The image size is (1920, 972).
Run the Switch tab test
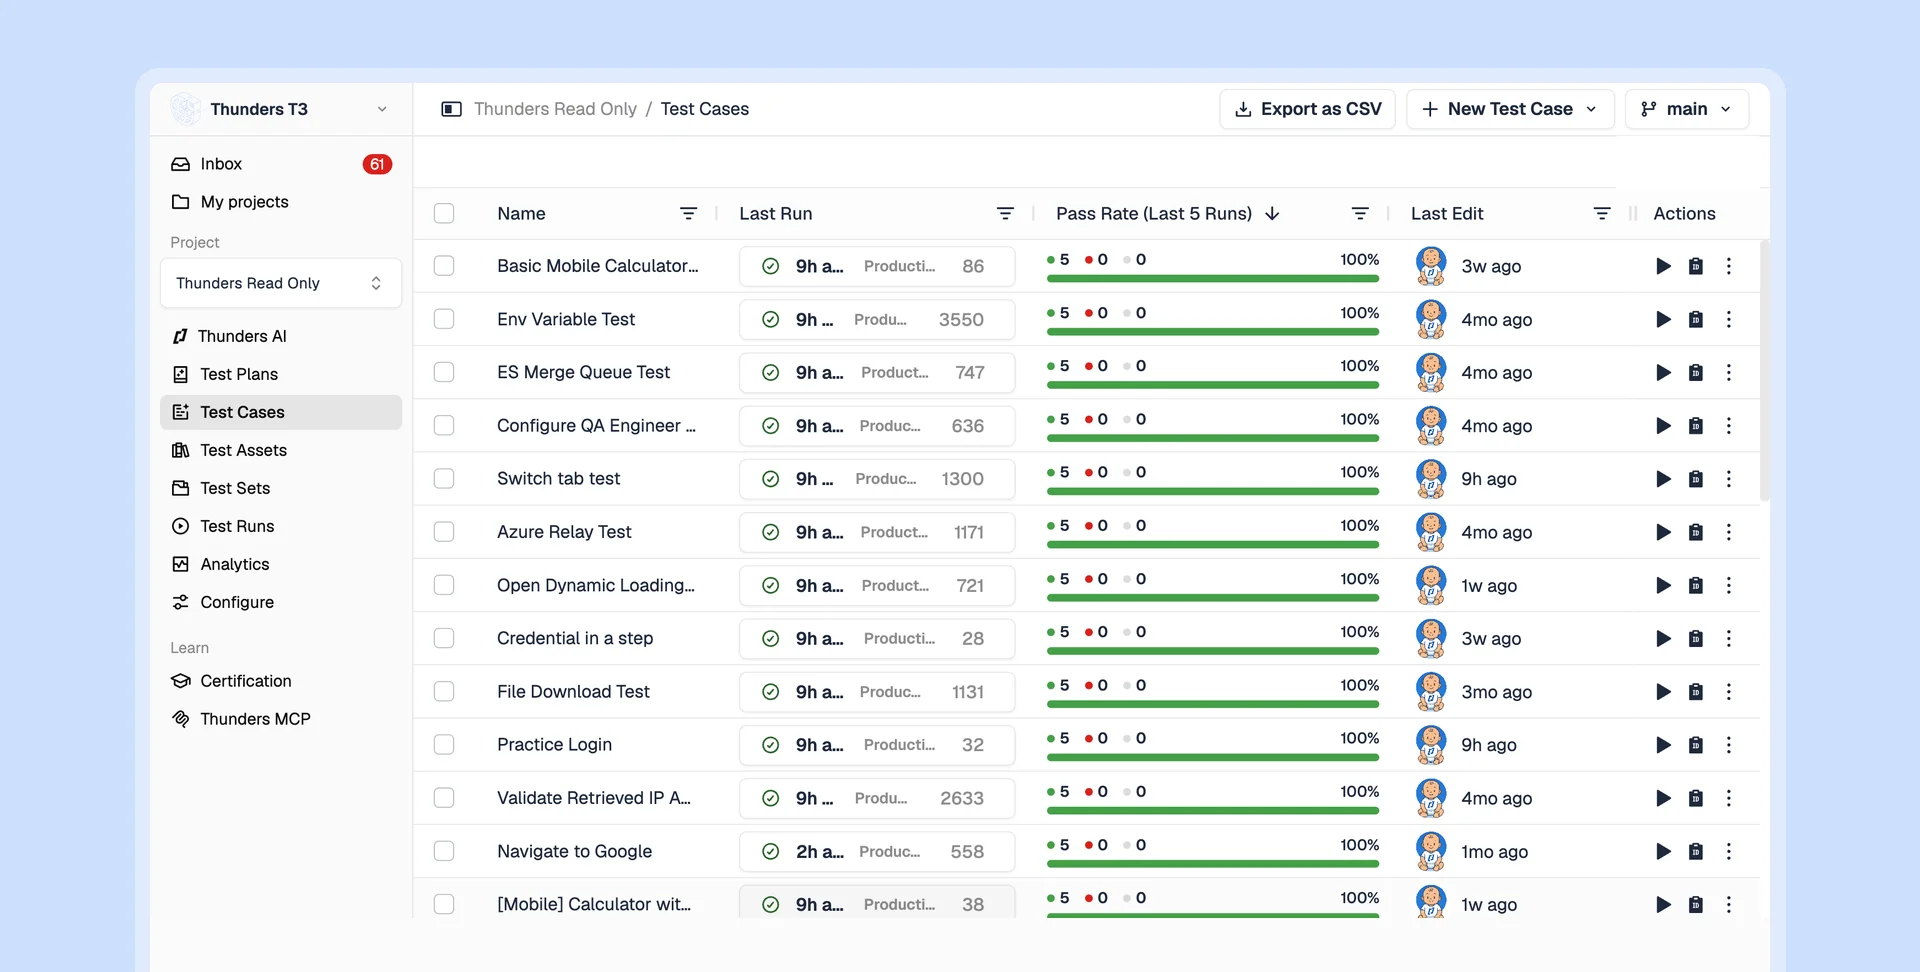tap(1663, 479)
